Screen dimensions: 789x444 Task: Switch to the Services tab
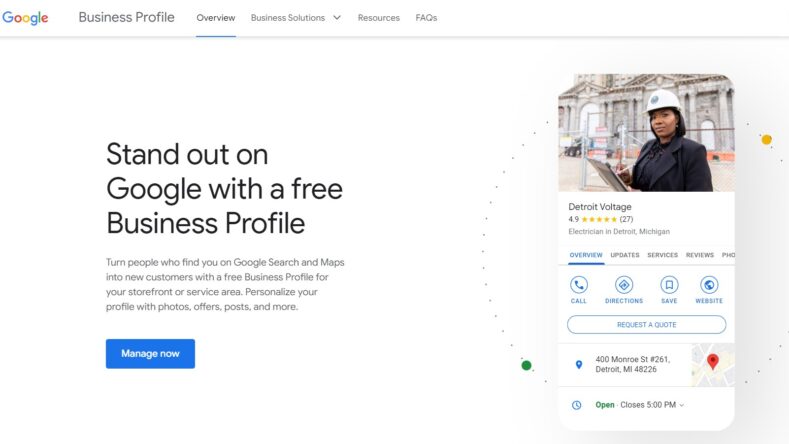tap(662, 255)
